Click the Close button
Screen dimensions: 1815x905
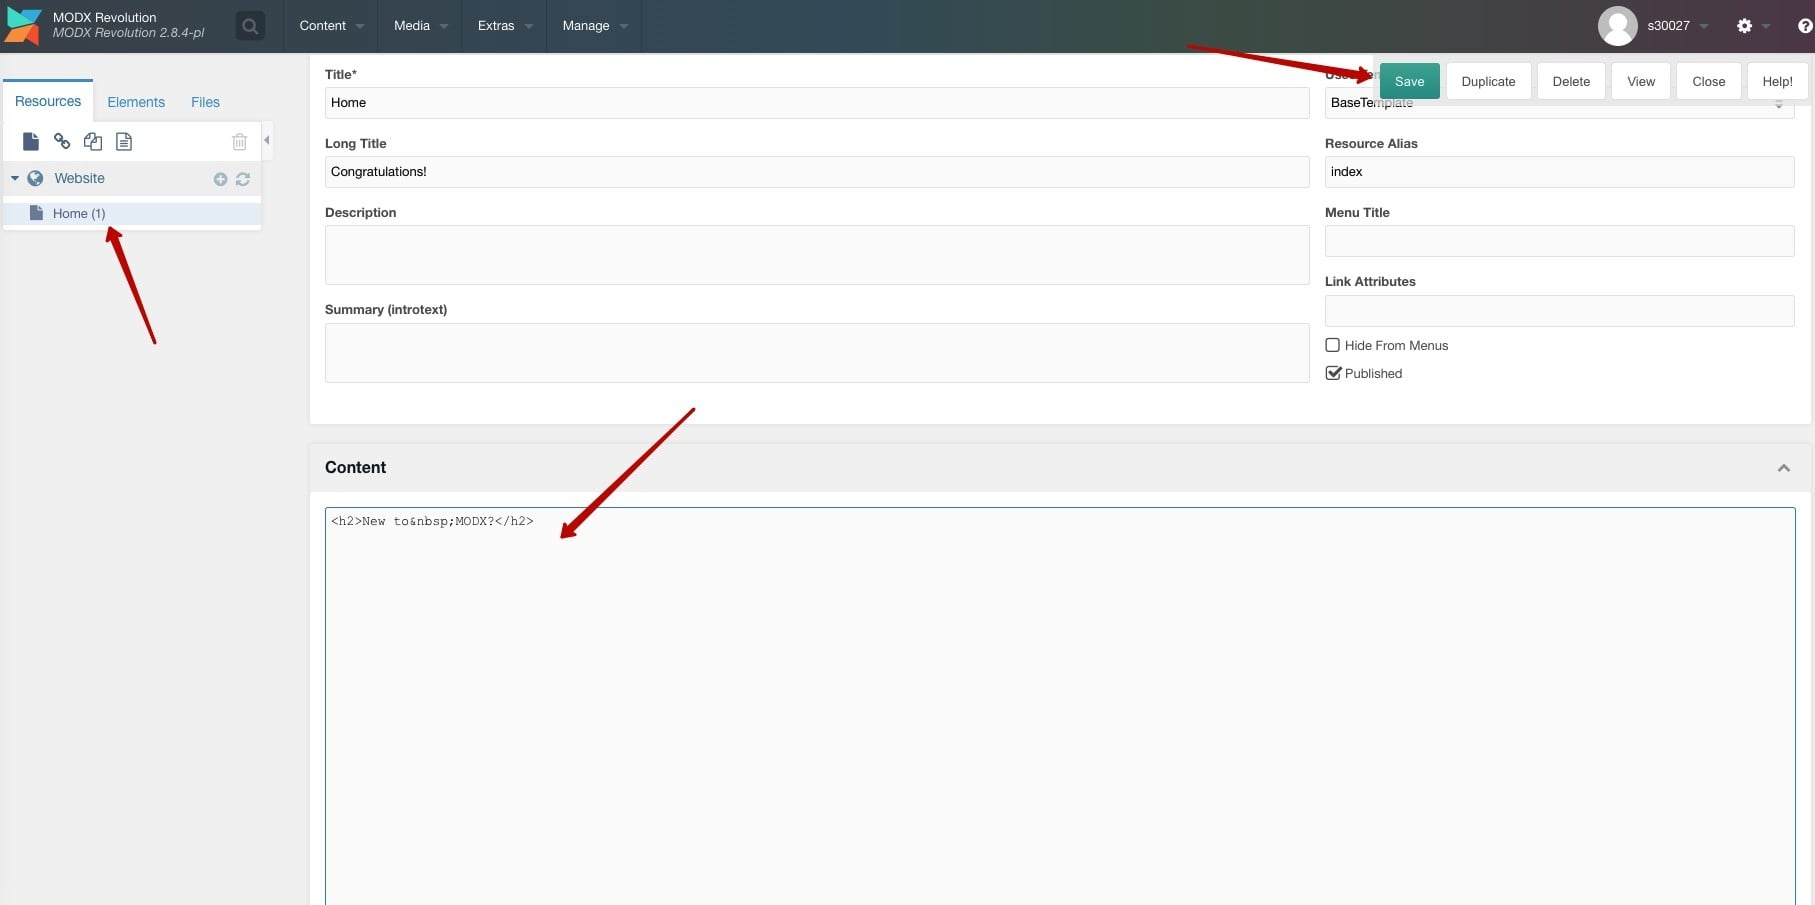tap(1708, 81)
